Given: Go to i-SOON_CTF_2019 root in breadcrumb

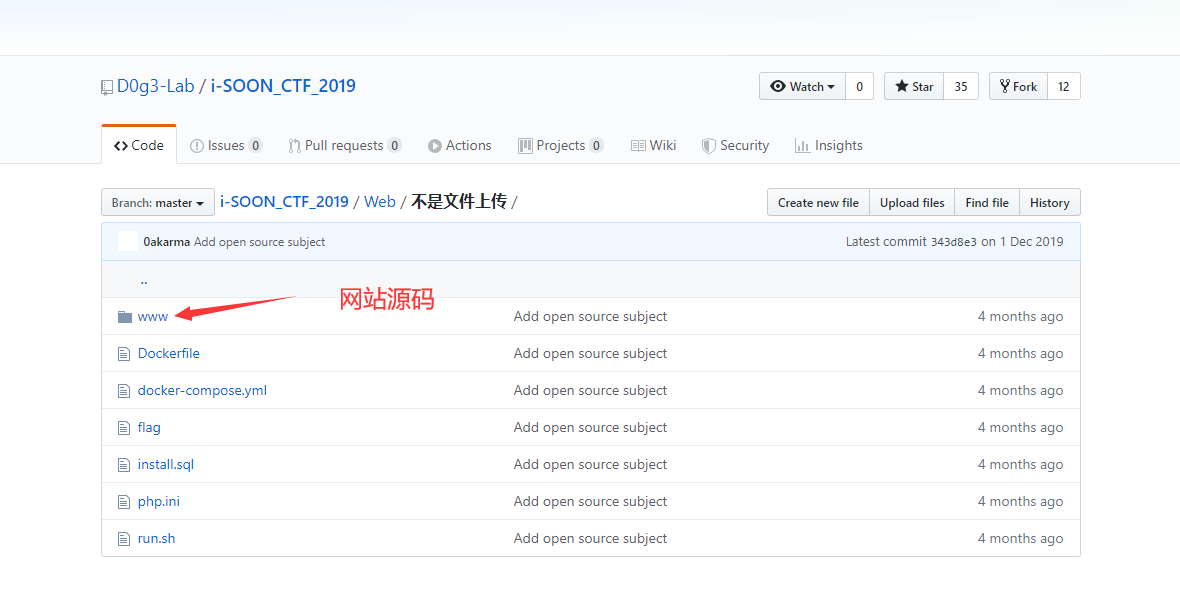Looking at the screenshot, I should [x=284, y=202].
